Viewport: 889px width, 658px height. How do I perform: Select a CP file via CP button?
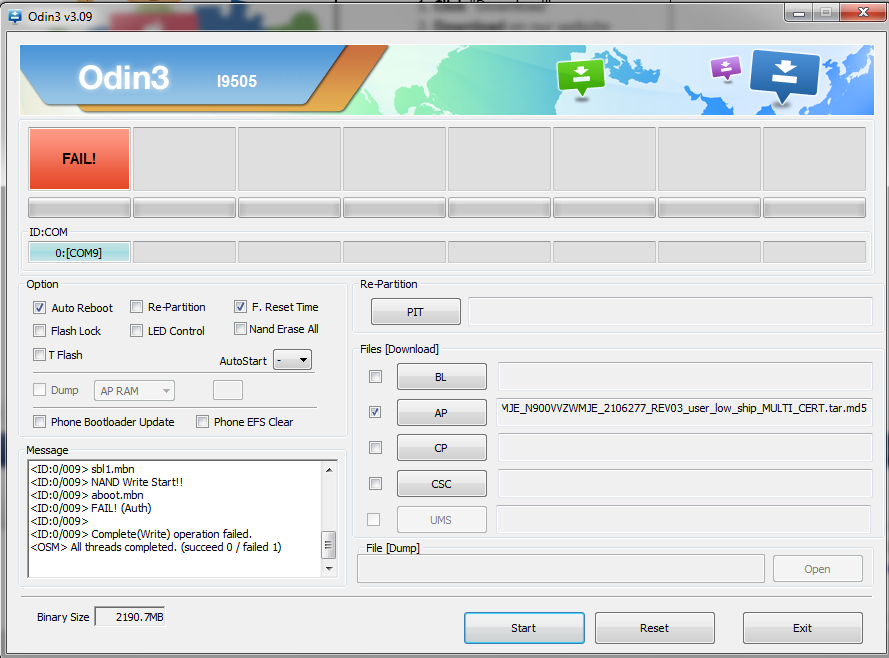442,448
